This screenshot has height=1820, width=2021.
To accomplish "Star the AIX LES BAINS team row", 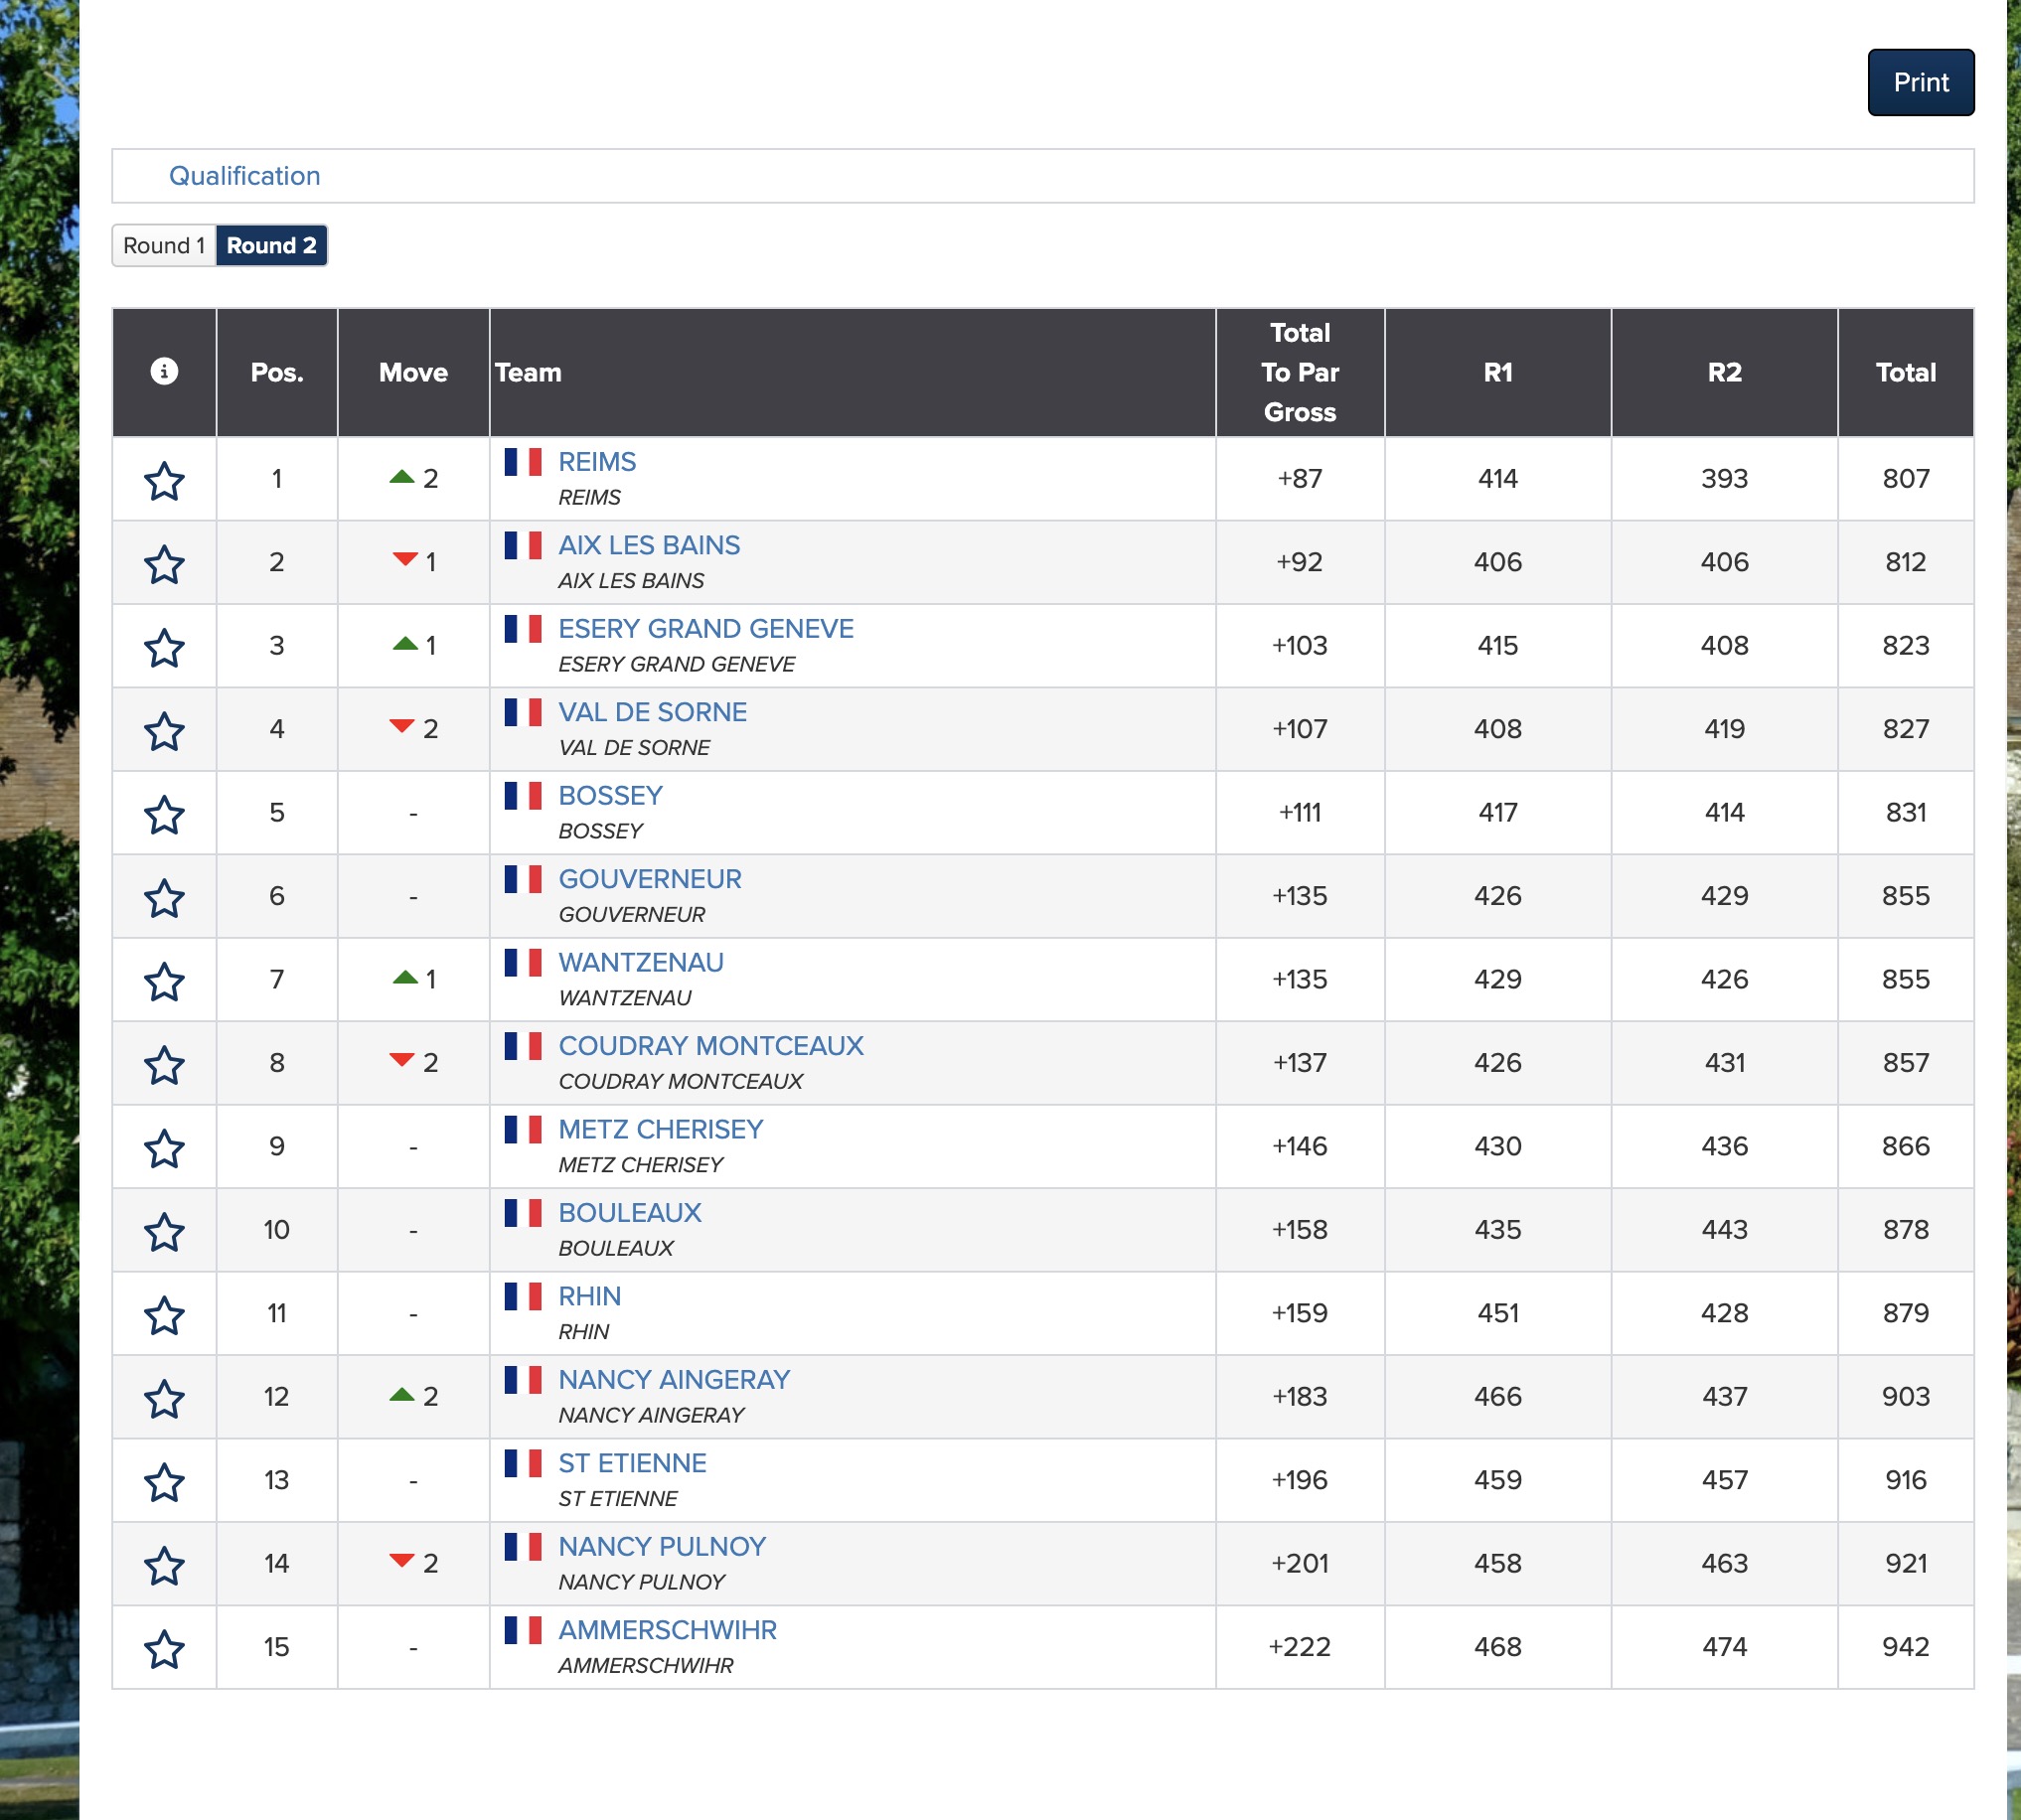I will (164, 565).
